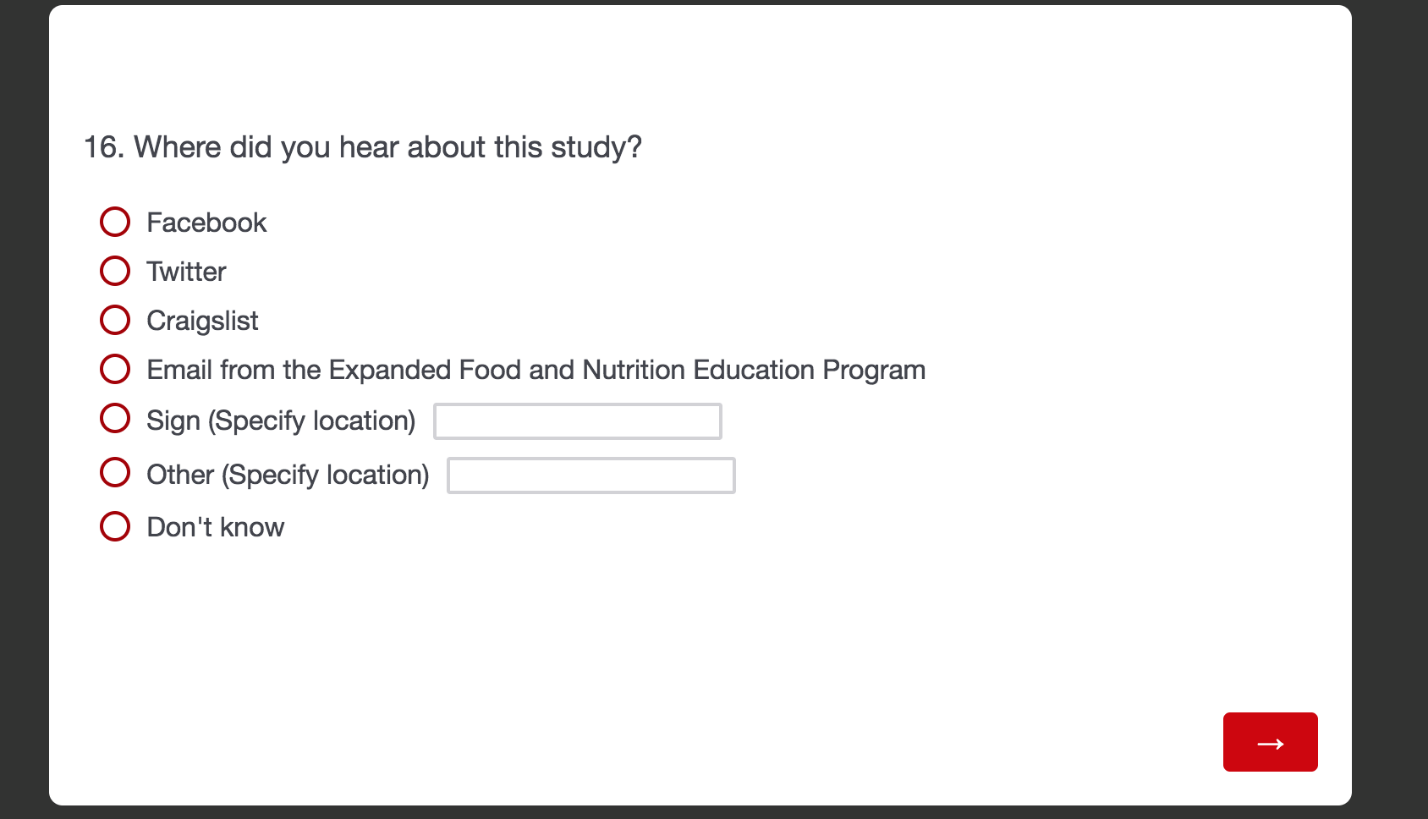Choose the Twitter radio button circle
The width and height of the screenshot is (1428, 819).
coord(115,271)
